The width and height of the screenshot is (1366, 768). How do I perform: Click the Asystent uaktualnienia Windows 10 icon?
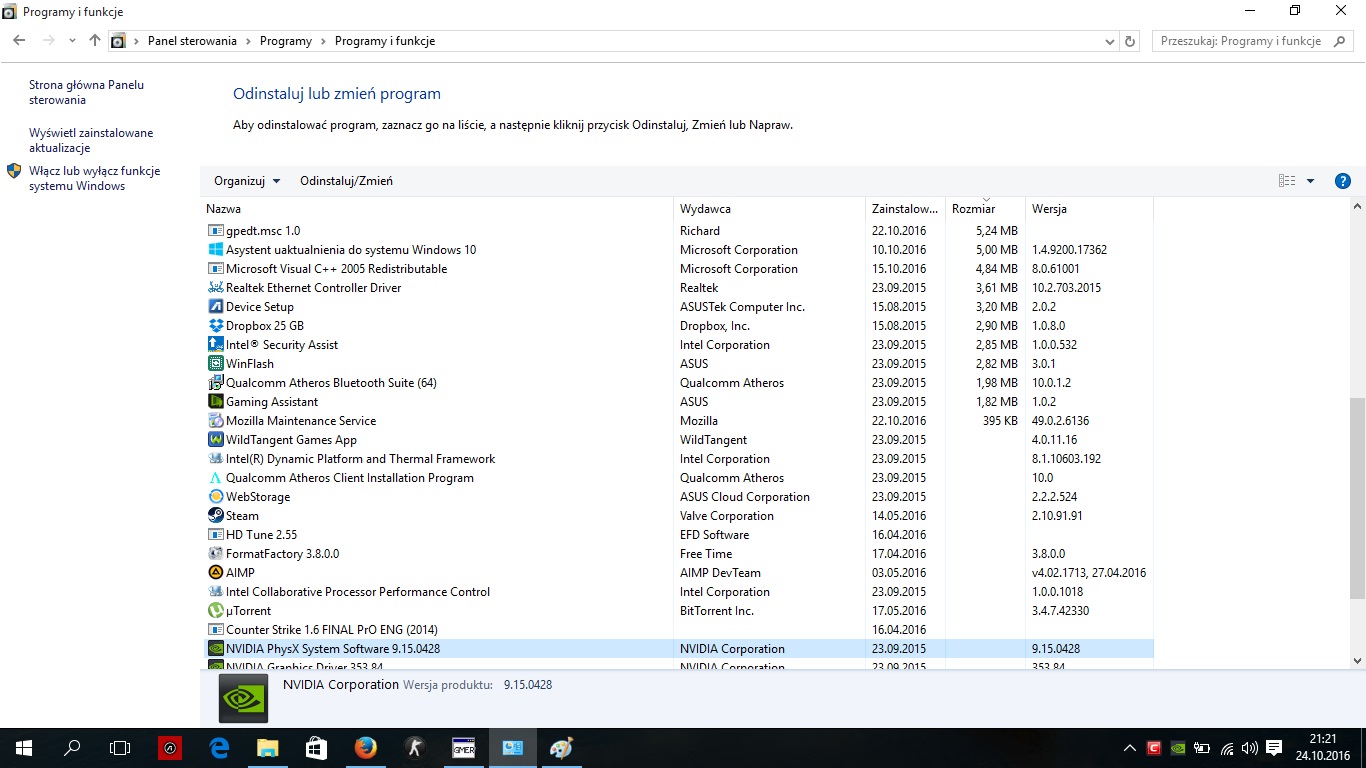[x=215, y=250]
